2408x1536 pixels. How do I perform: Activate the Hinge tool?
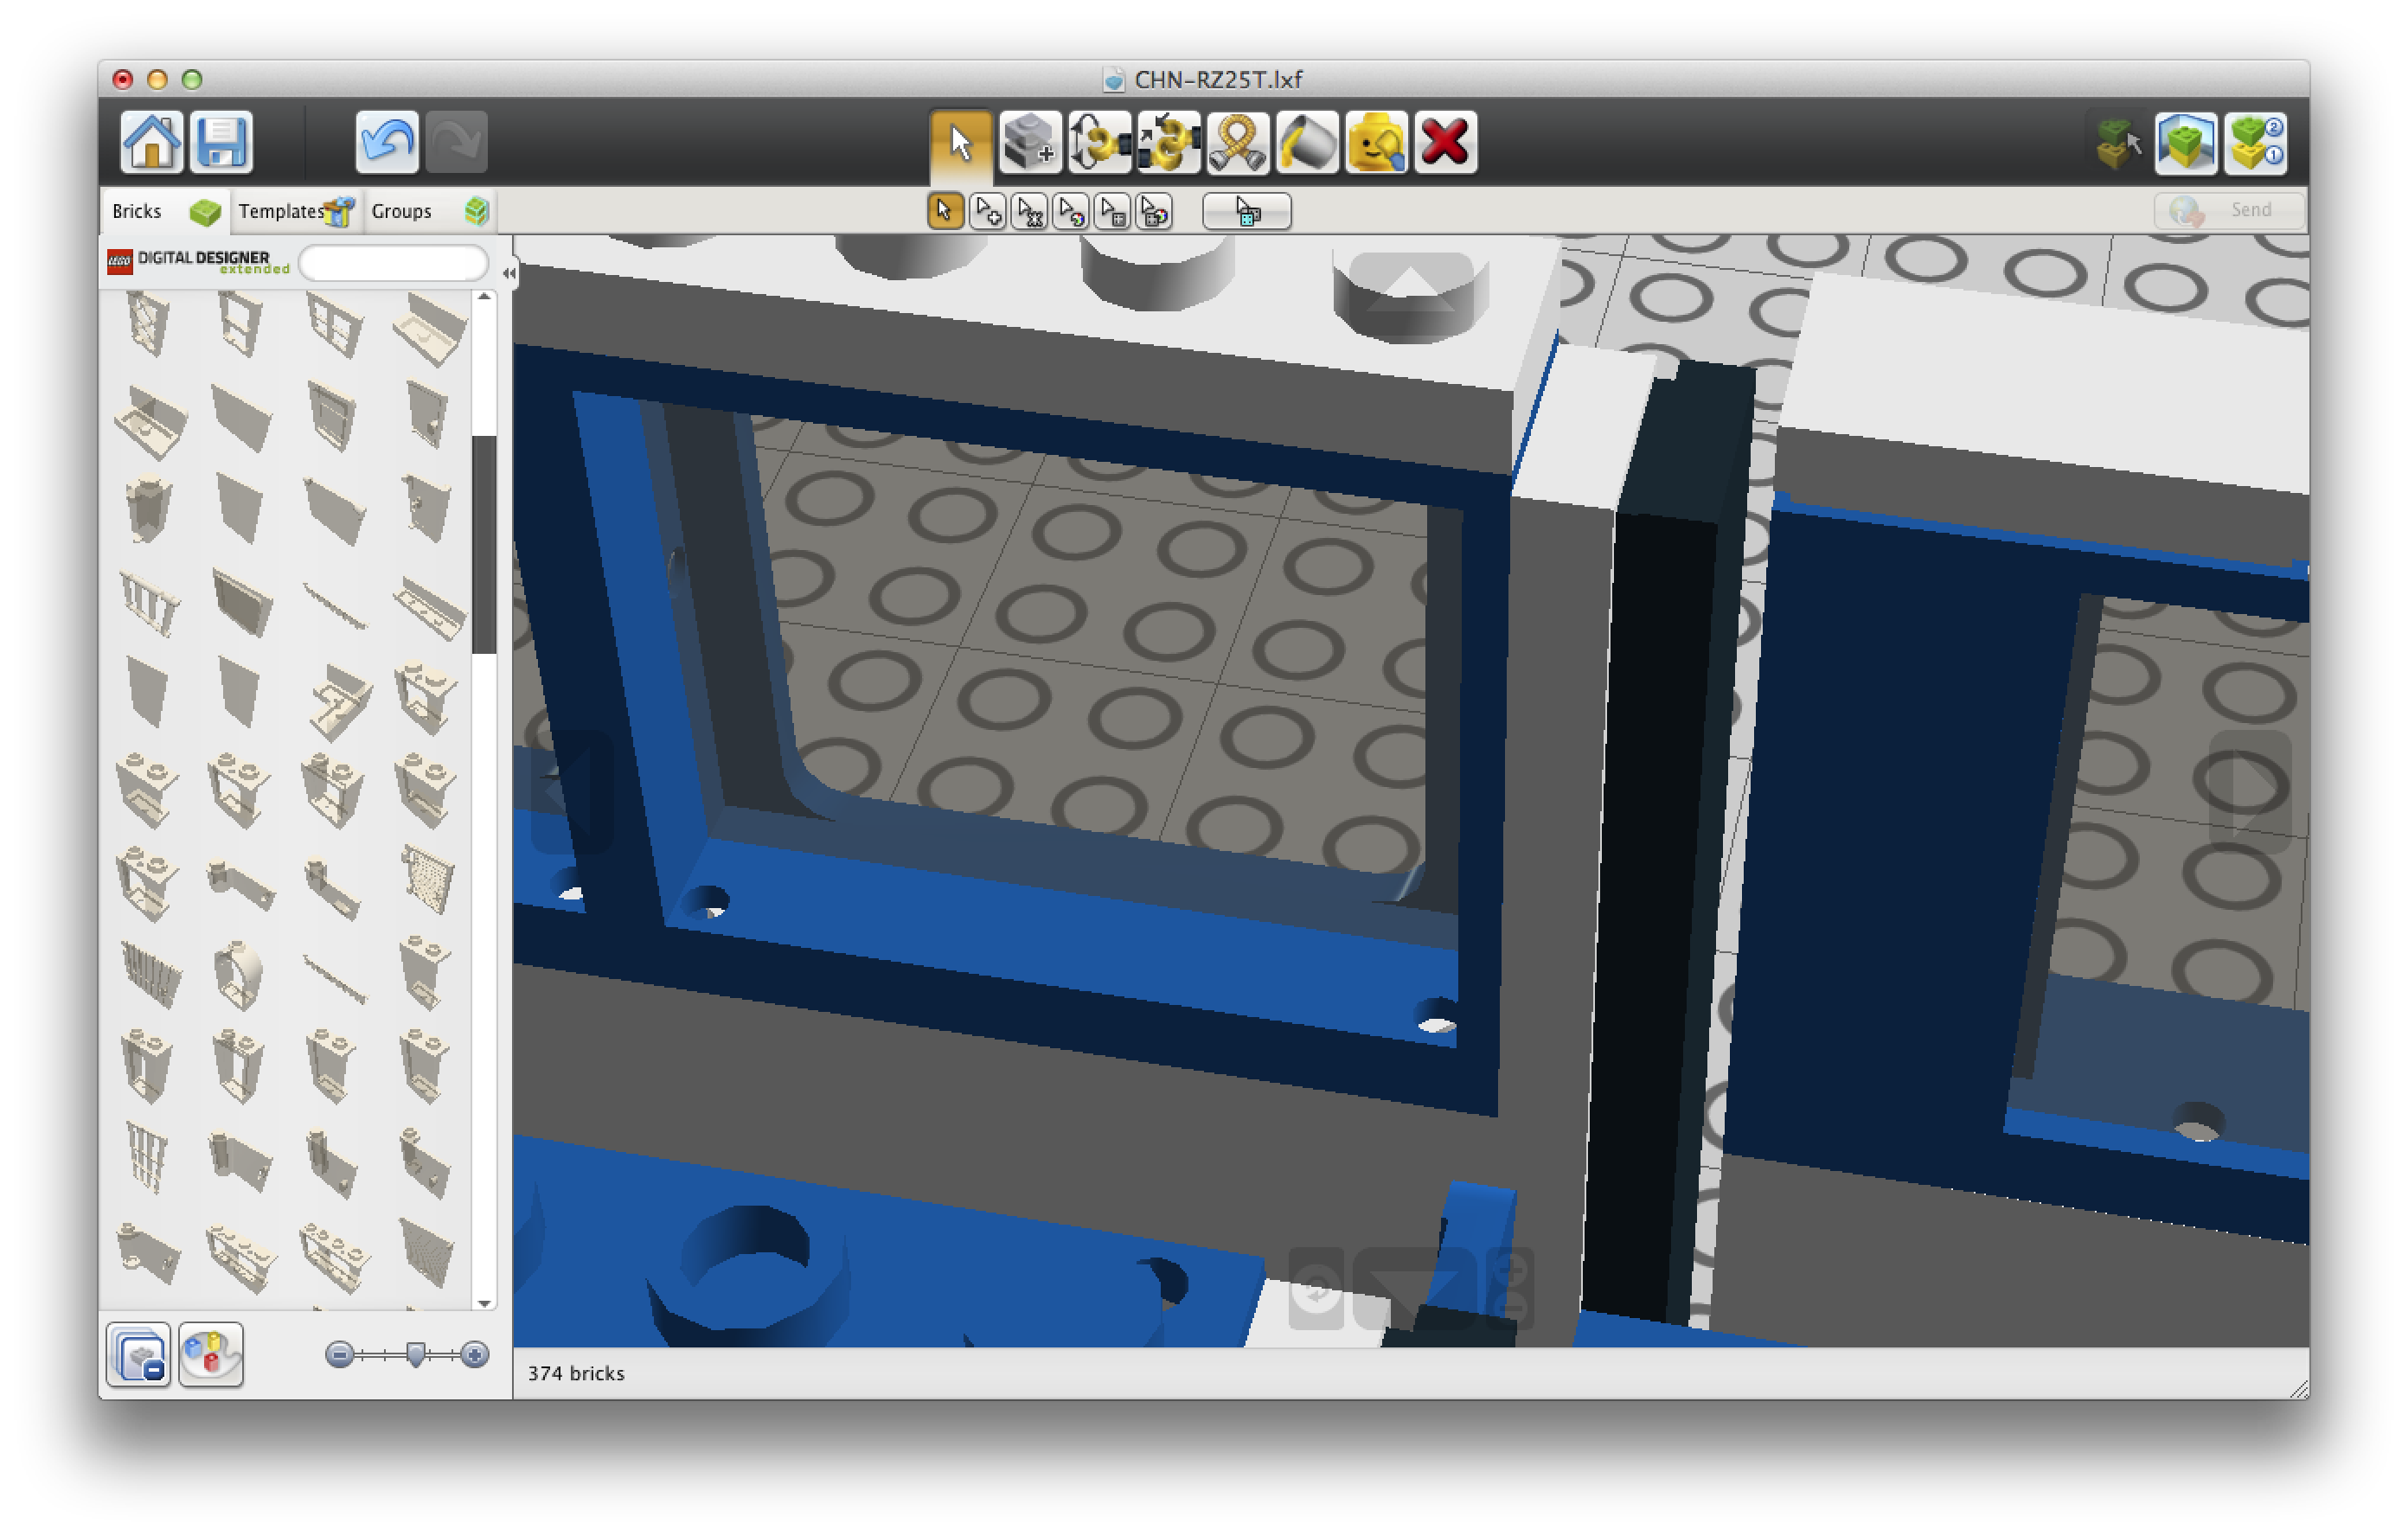point(1099,143)
